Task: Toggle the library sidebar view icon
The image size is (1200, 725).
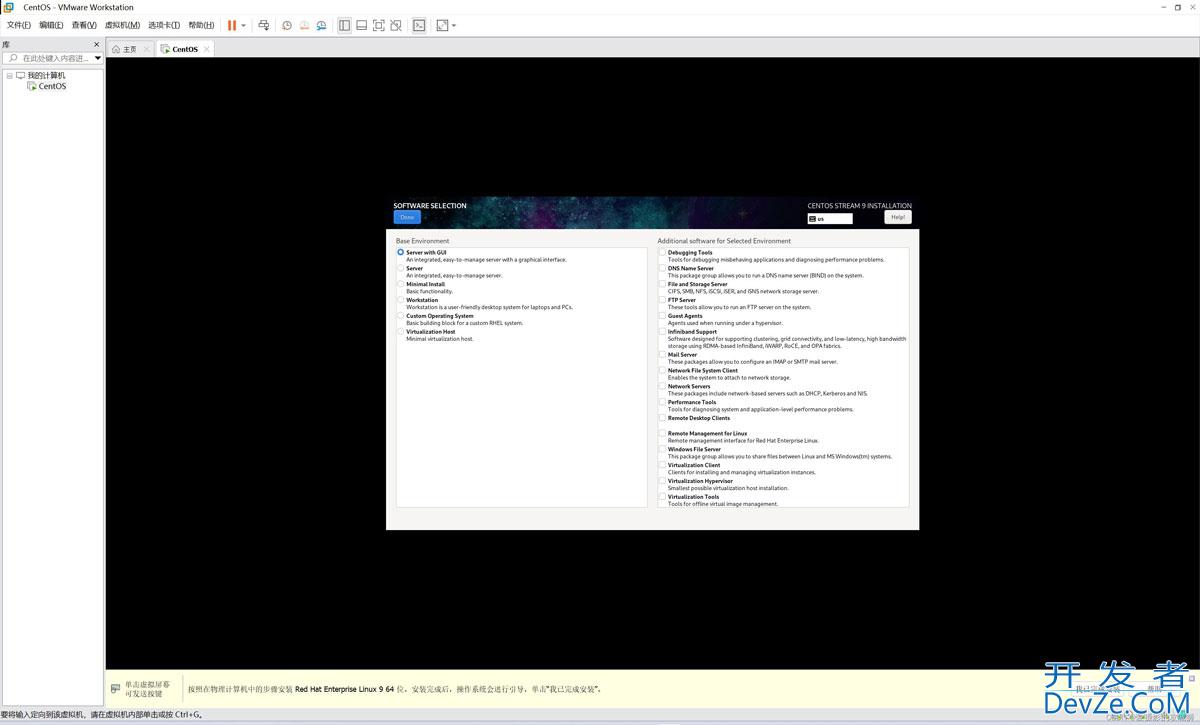Action: point(344,25)
